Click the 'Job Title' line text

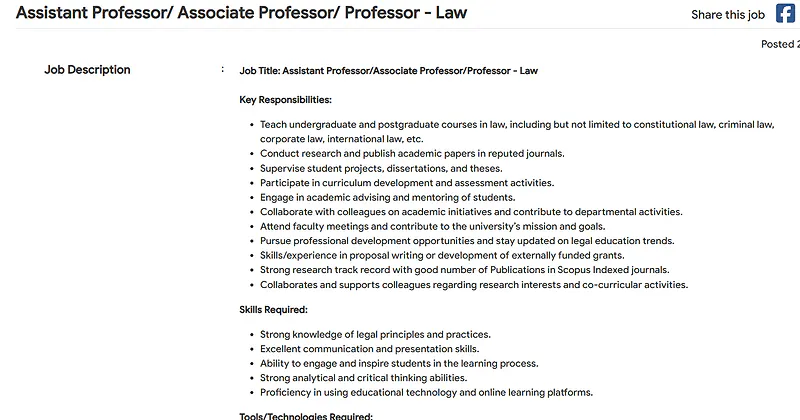point(388,71)
